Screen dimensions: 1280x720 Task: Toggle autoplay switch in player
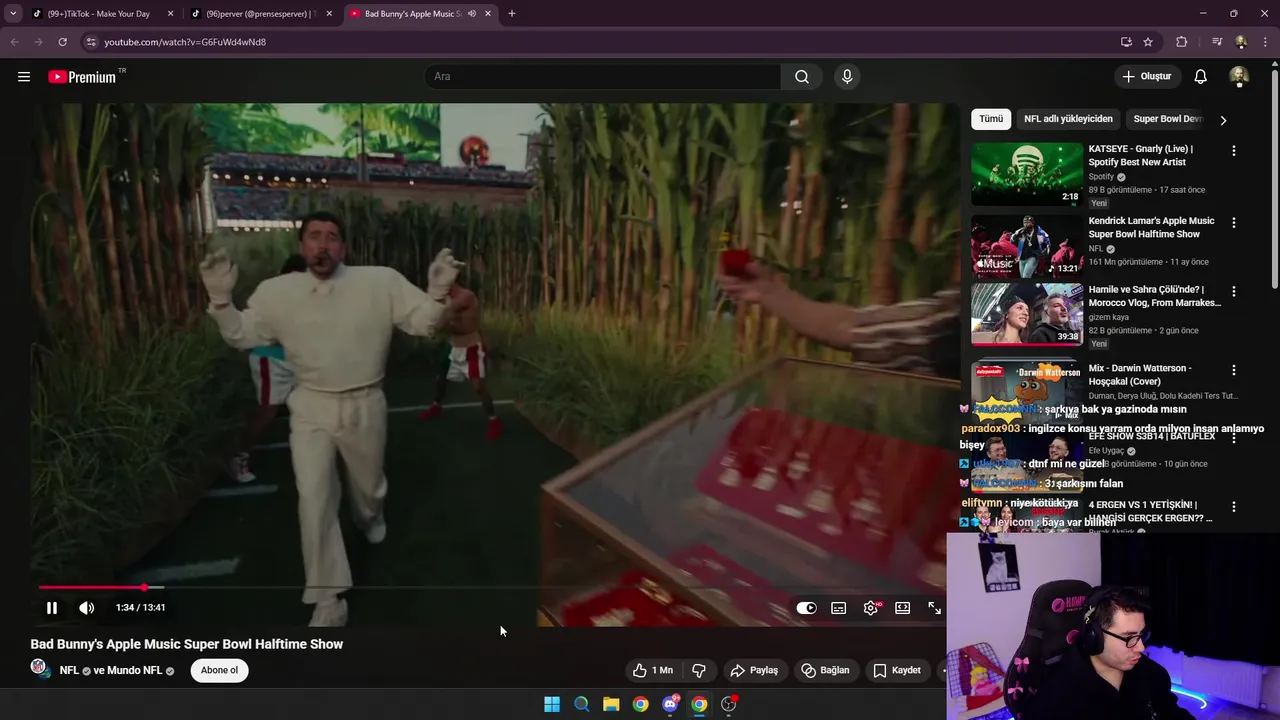(807, 608)
